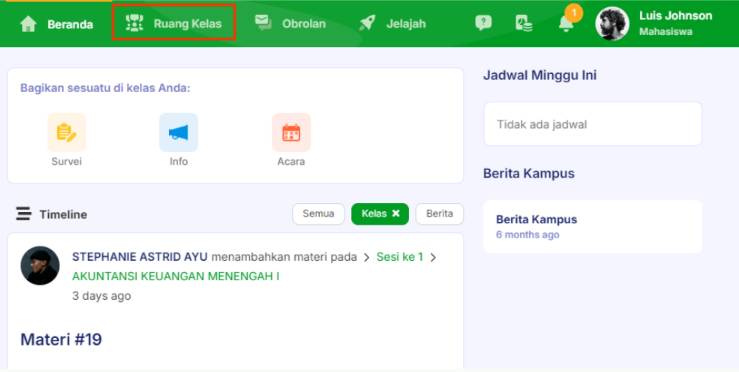Open the Ruang Kelas menu
This screenshot has height=372, width=739.
(x=174, y=22)
